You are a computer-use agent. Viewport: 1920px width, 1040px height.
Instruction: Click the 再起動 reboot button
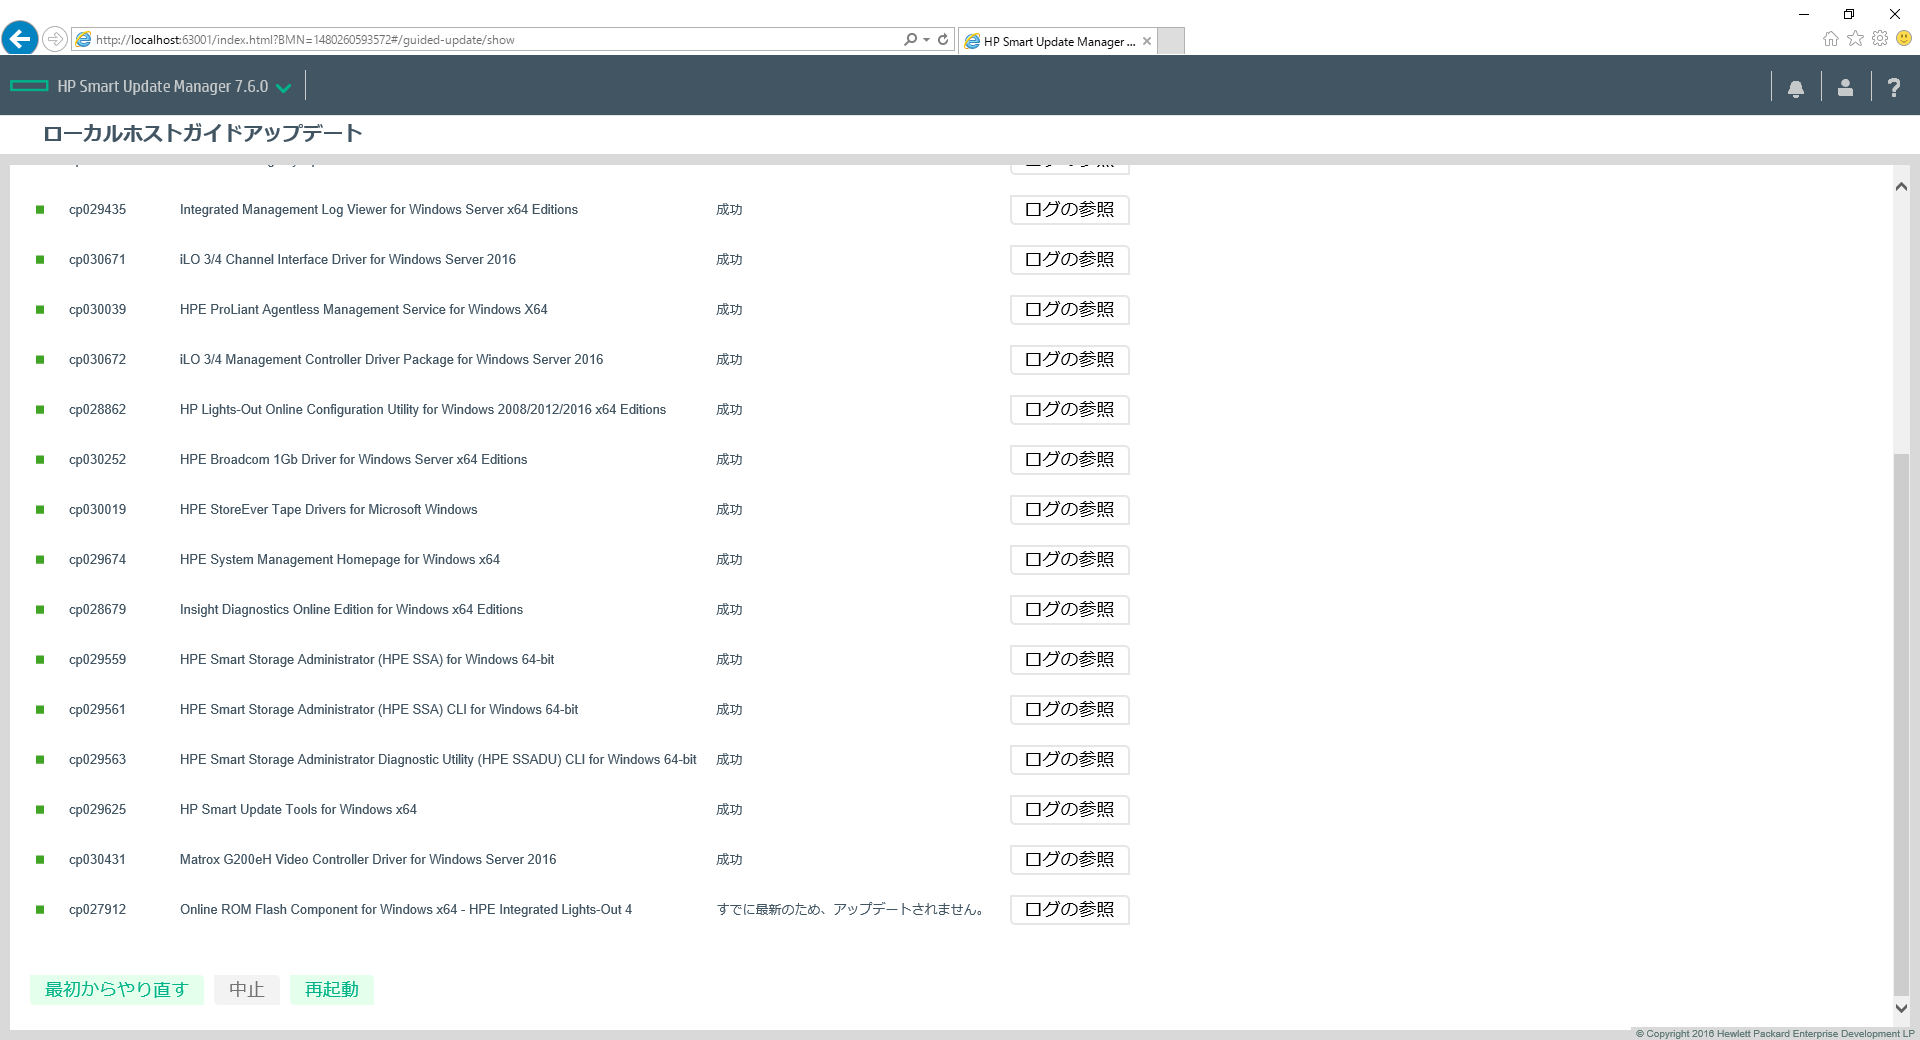(x=331, y=990)
